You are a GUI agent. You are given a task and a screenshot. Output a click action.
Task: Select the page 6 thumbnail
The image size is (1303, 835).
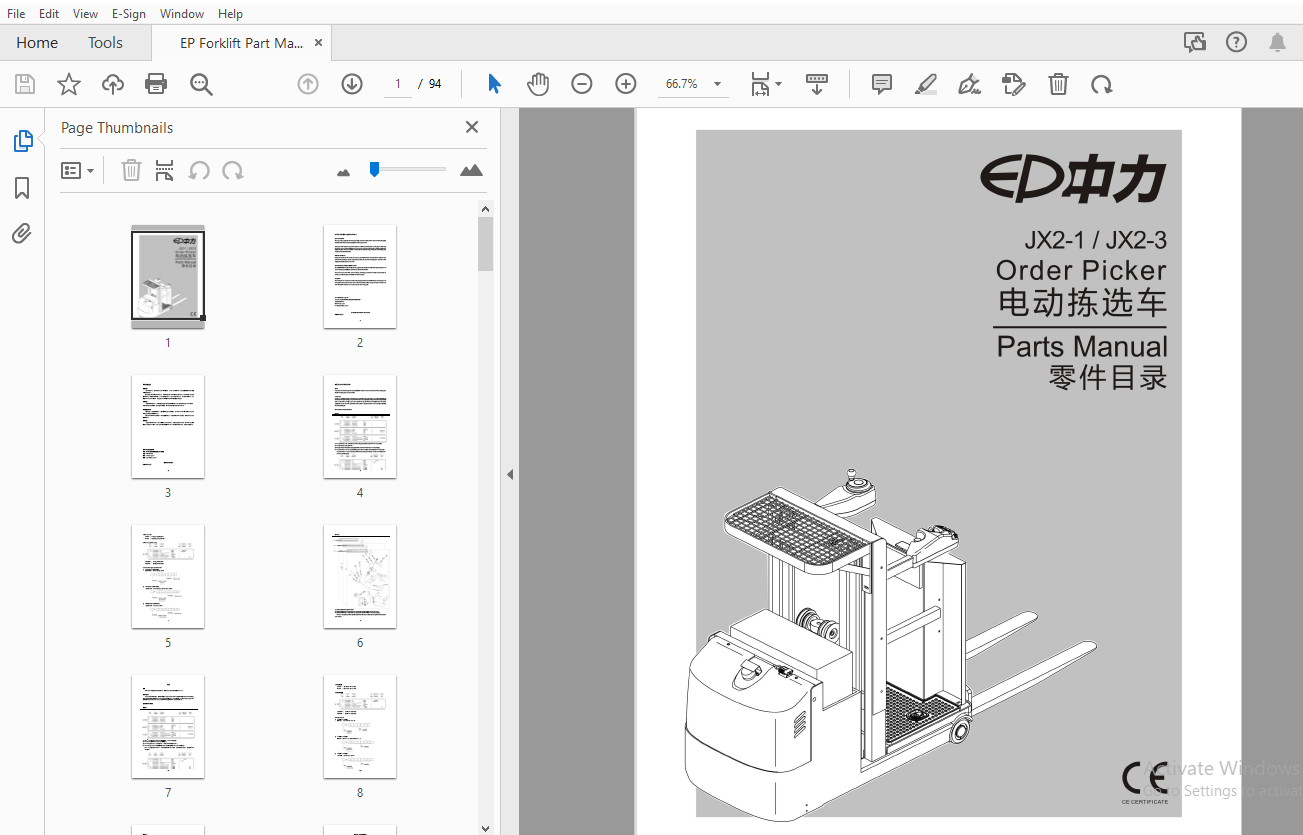[360, 577]
